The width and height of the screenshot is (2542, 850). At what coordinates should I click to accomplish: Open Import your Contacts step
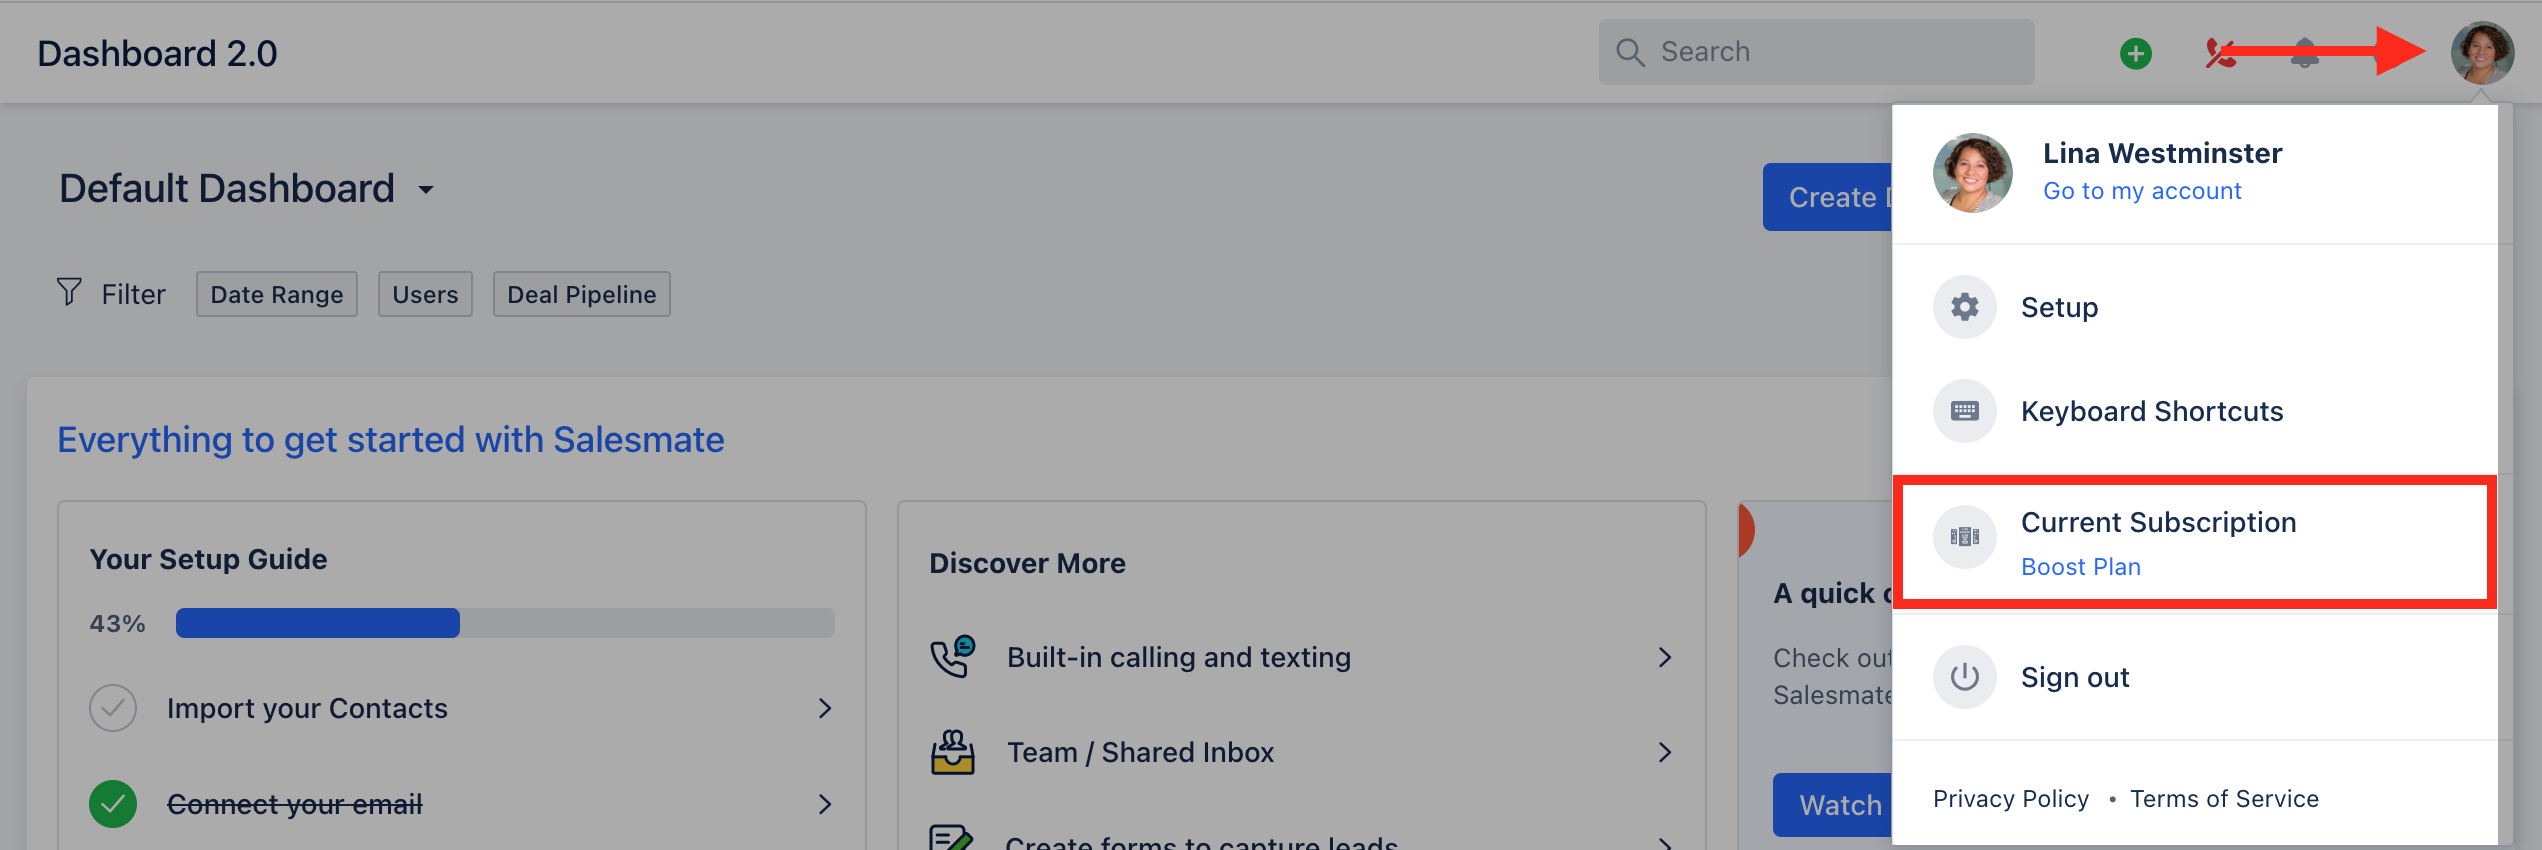pos(462,708)
